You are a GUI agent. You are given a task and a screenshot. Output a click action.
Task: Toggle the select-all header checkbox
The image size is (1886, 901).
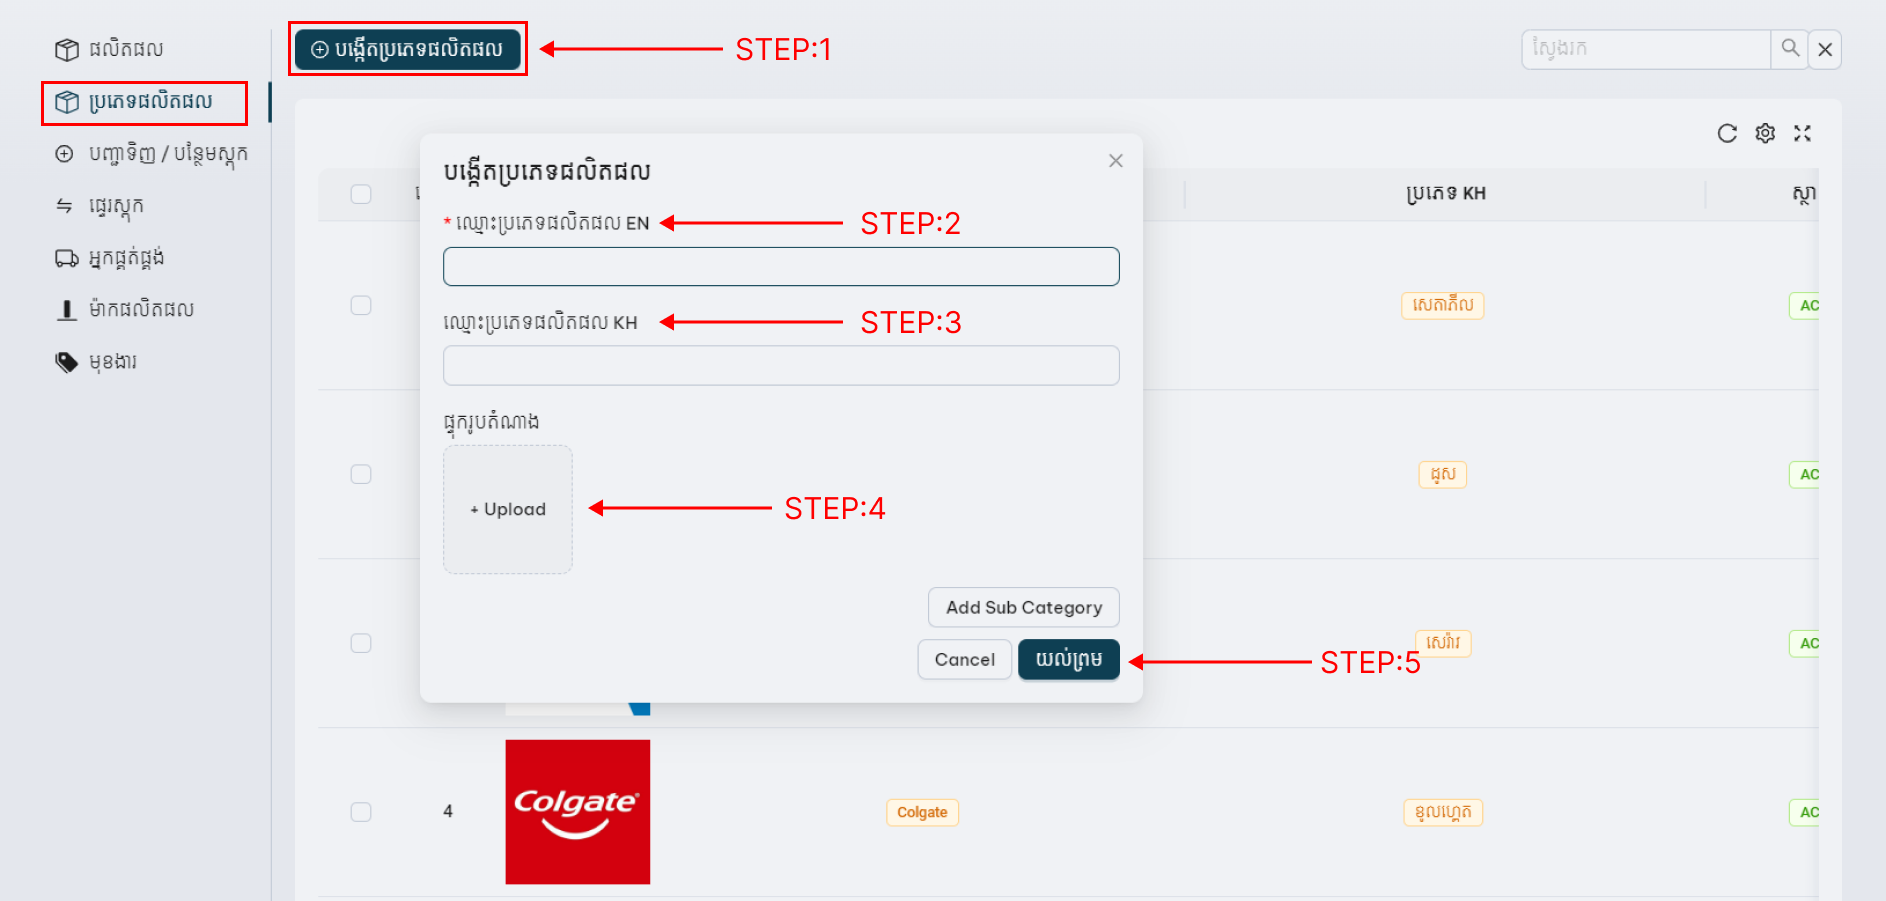361,194
